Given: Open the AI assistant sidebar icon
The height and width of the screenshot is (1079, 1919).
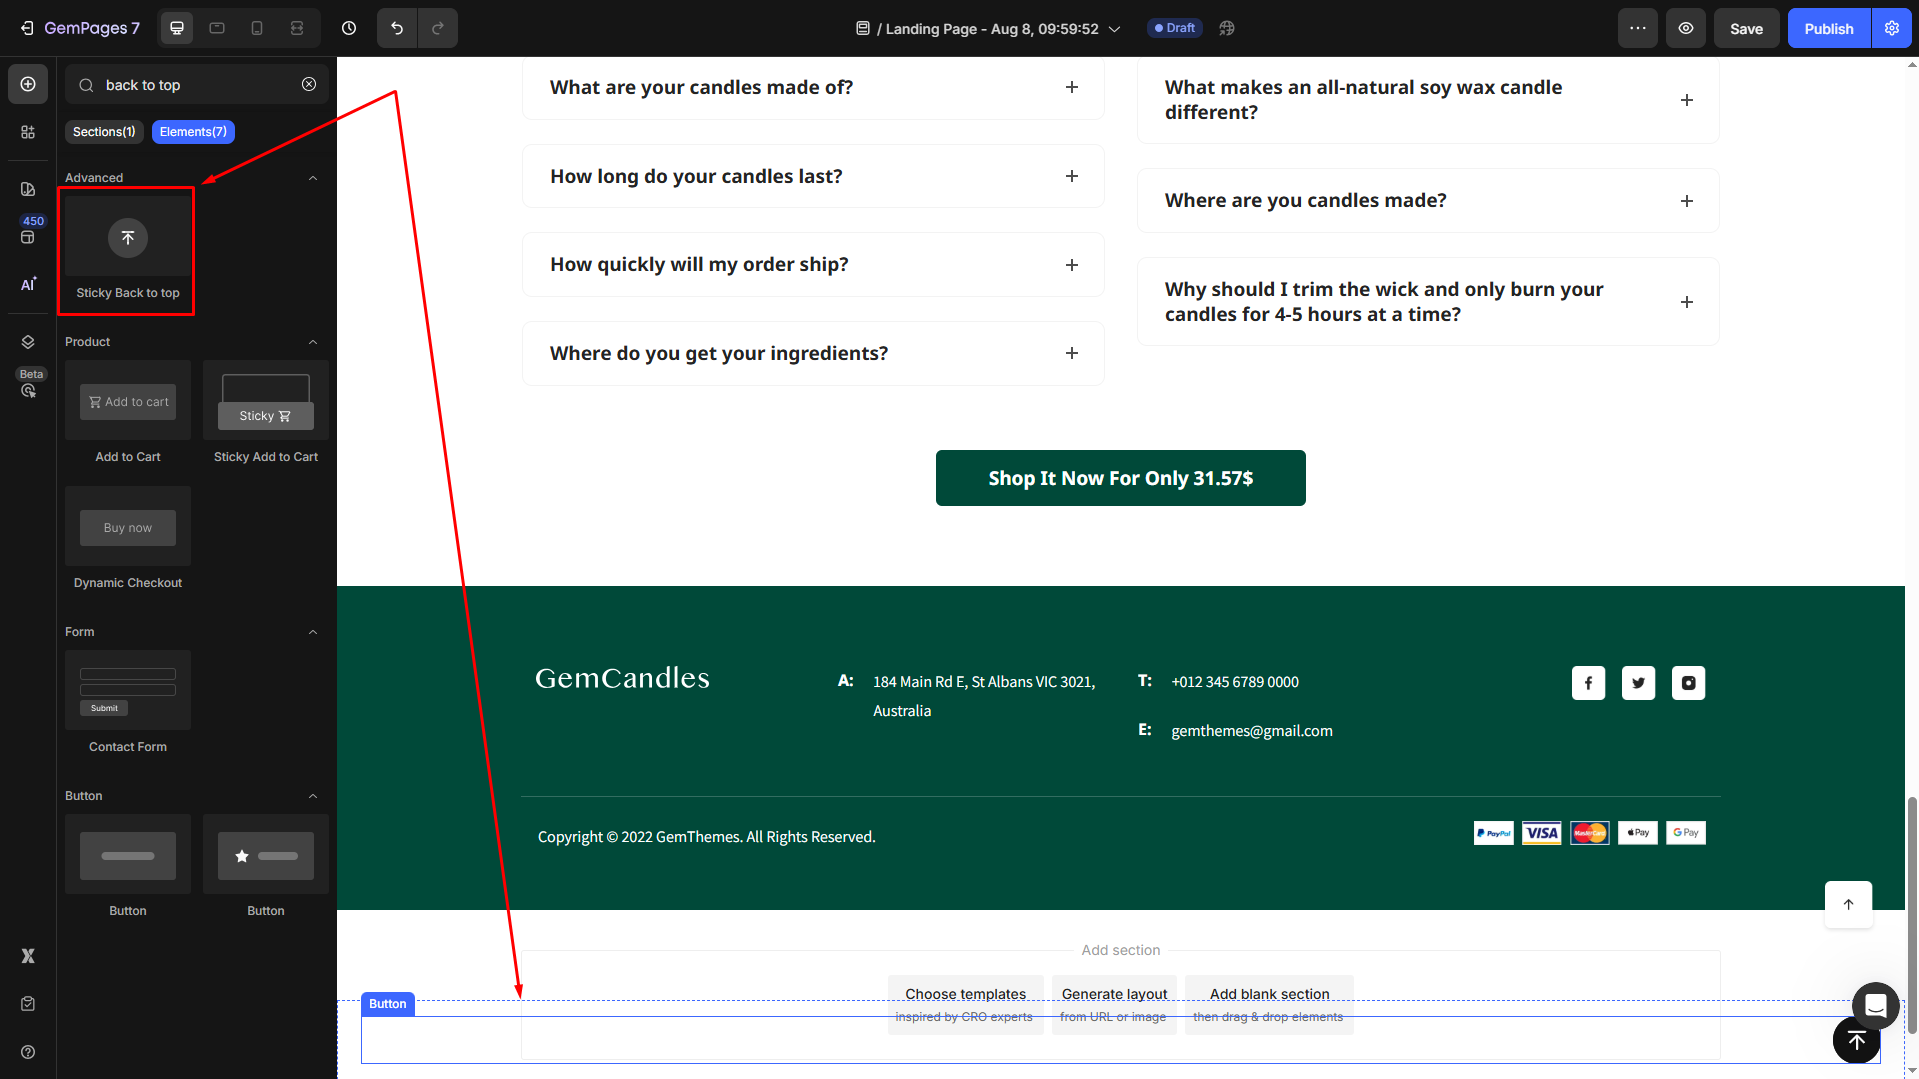Looking at the screenshot, I should click(28, 284).
